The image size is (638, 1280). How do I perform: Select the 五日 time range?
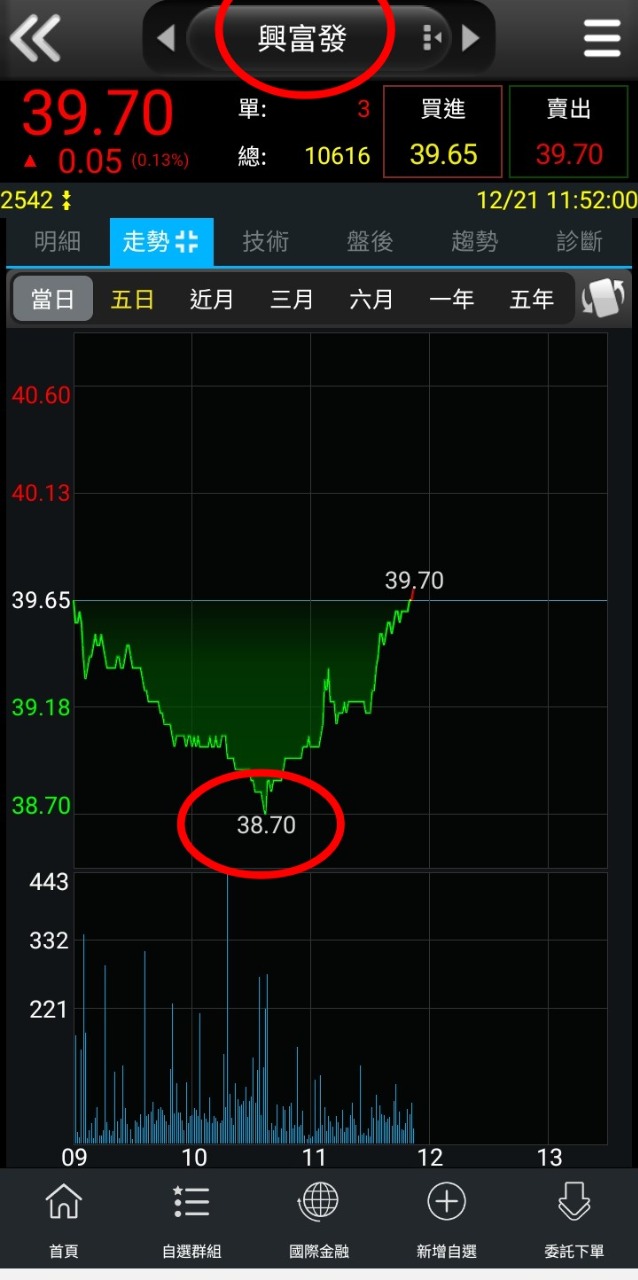coord(132,299)
